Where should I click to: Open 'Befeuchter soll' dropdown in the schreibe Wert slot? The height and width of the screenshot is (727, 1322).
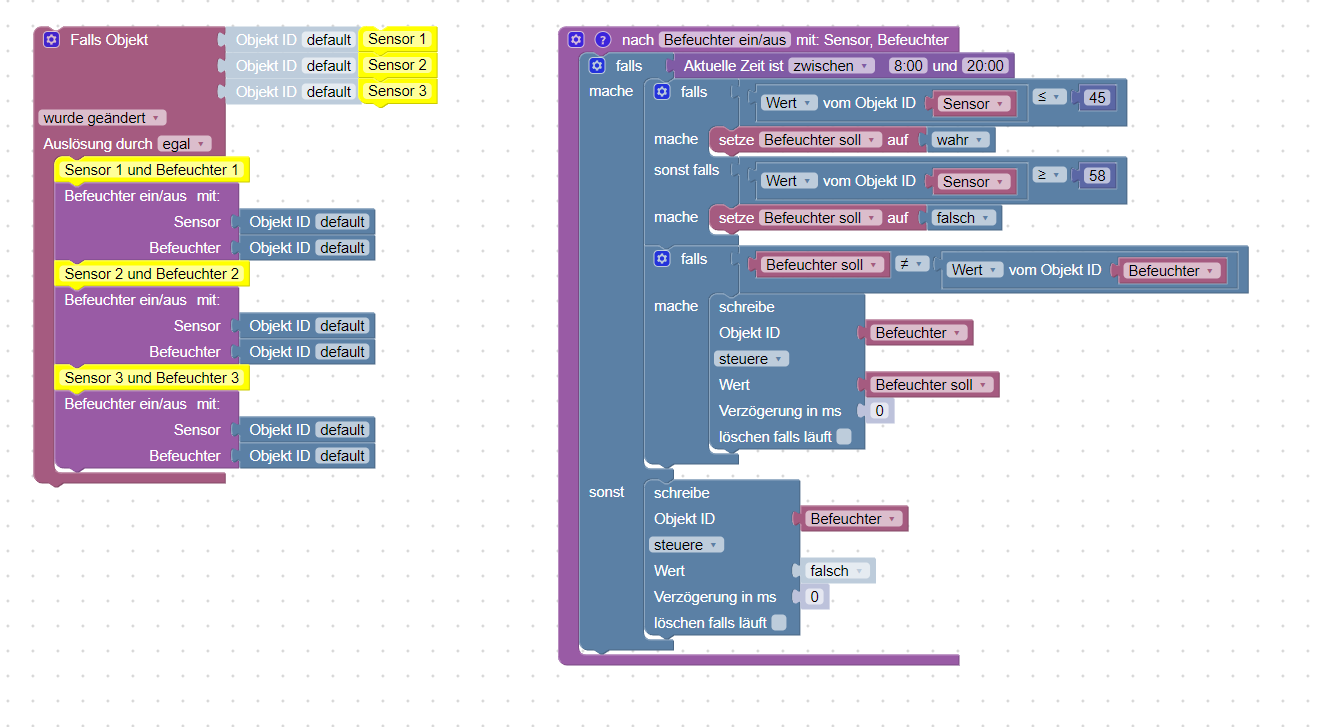click(934, 385)
